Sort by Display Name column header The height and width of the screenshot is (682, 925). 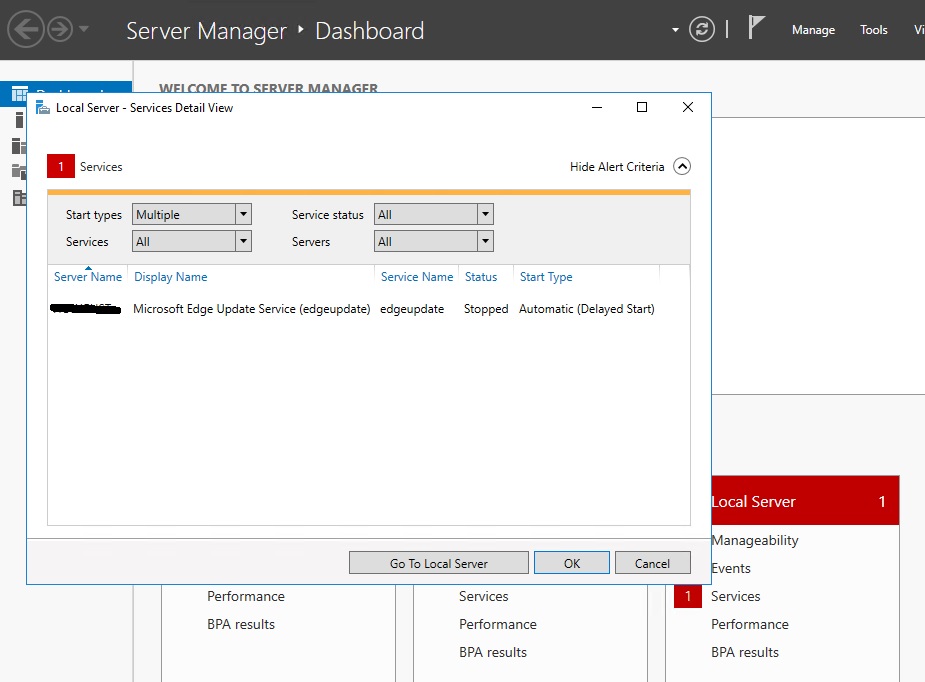[170, 277]
